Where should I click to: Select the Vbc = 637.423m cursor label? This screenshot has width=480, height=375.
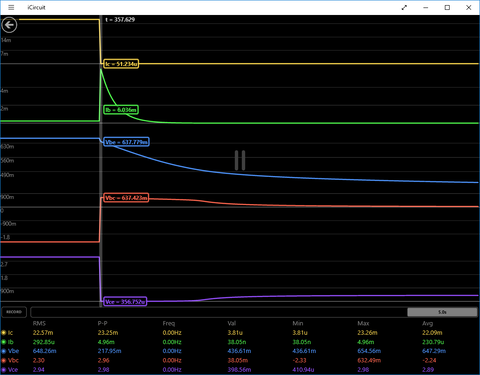(x=126, y=198)
